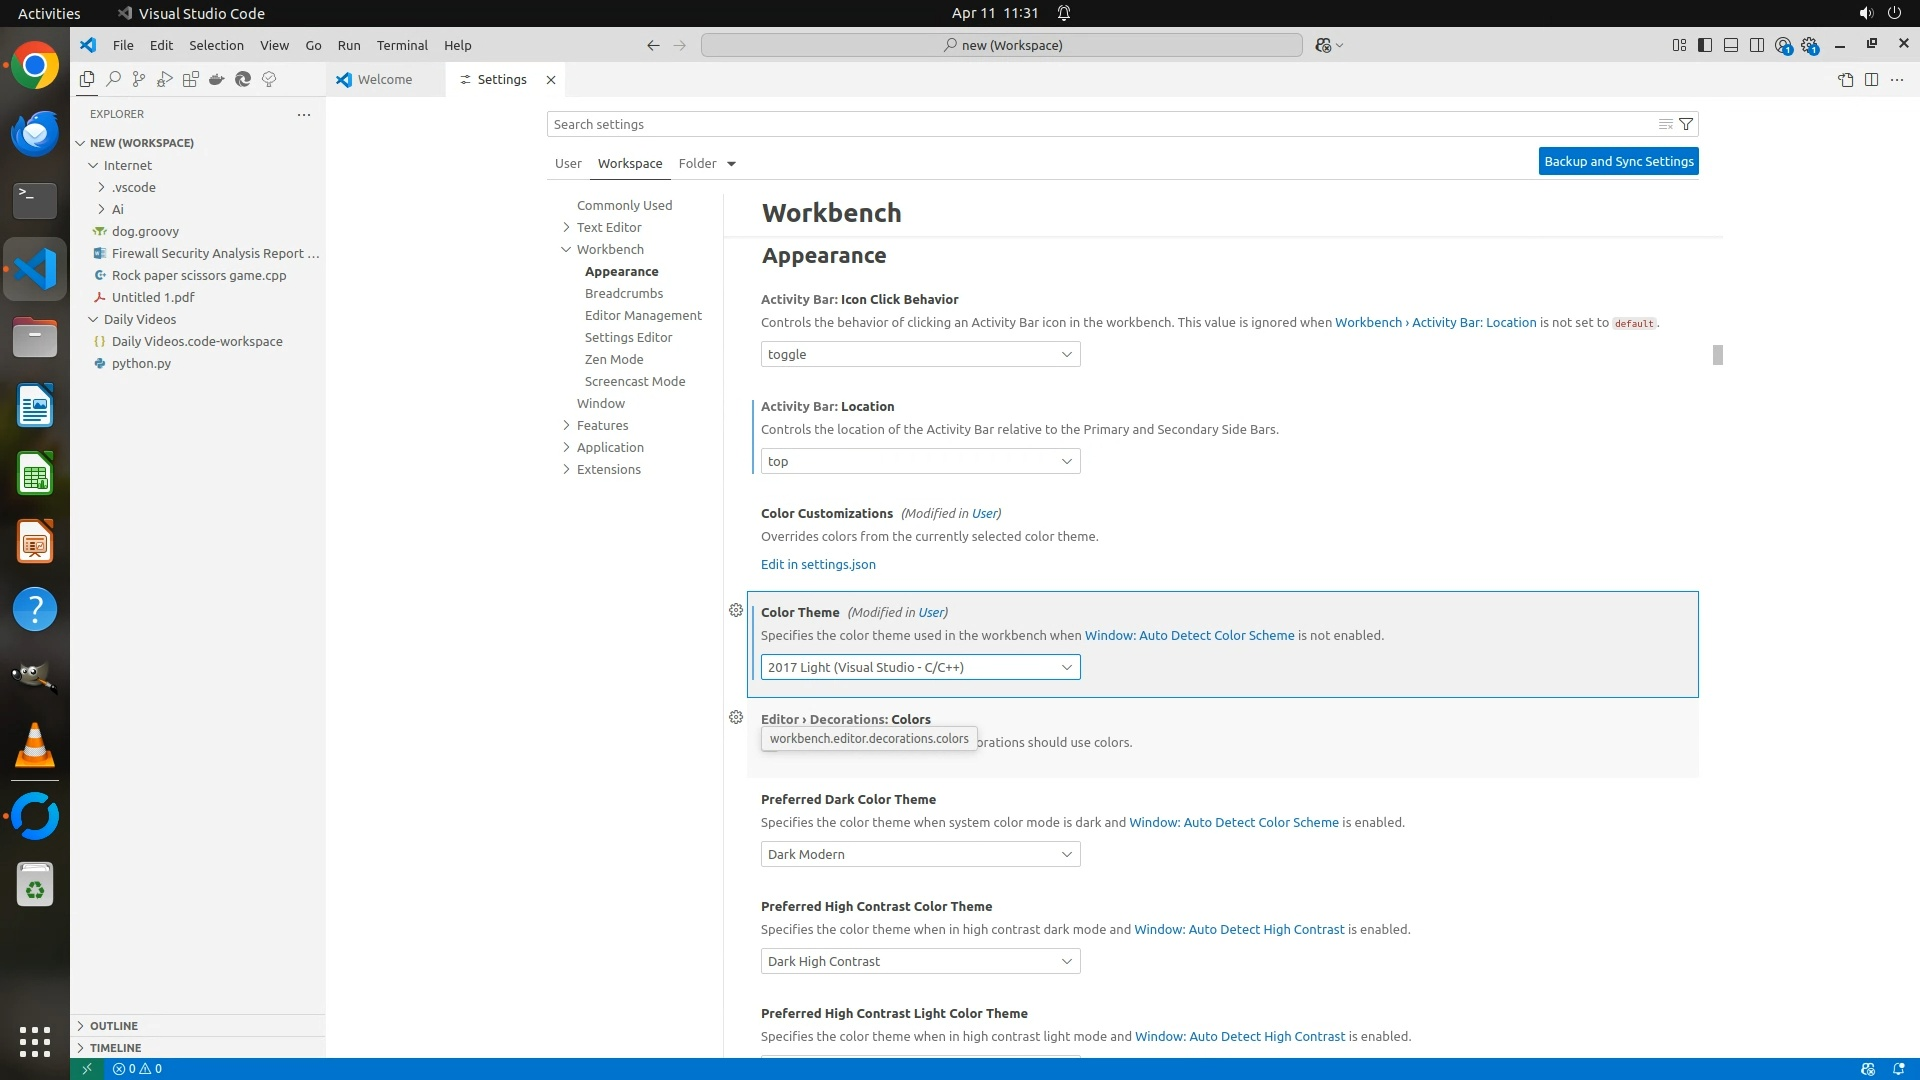
Task: Toggle the Primary Side Bar visibility
Action: [x=1705, y=45]
